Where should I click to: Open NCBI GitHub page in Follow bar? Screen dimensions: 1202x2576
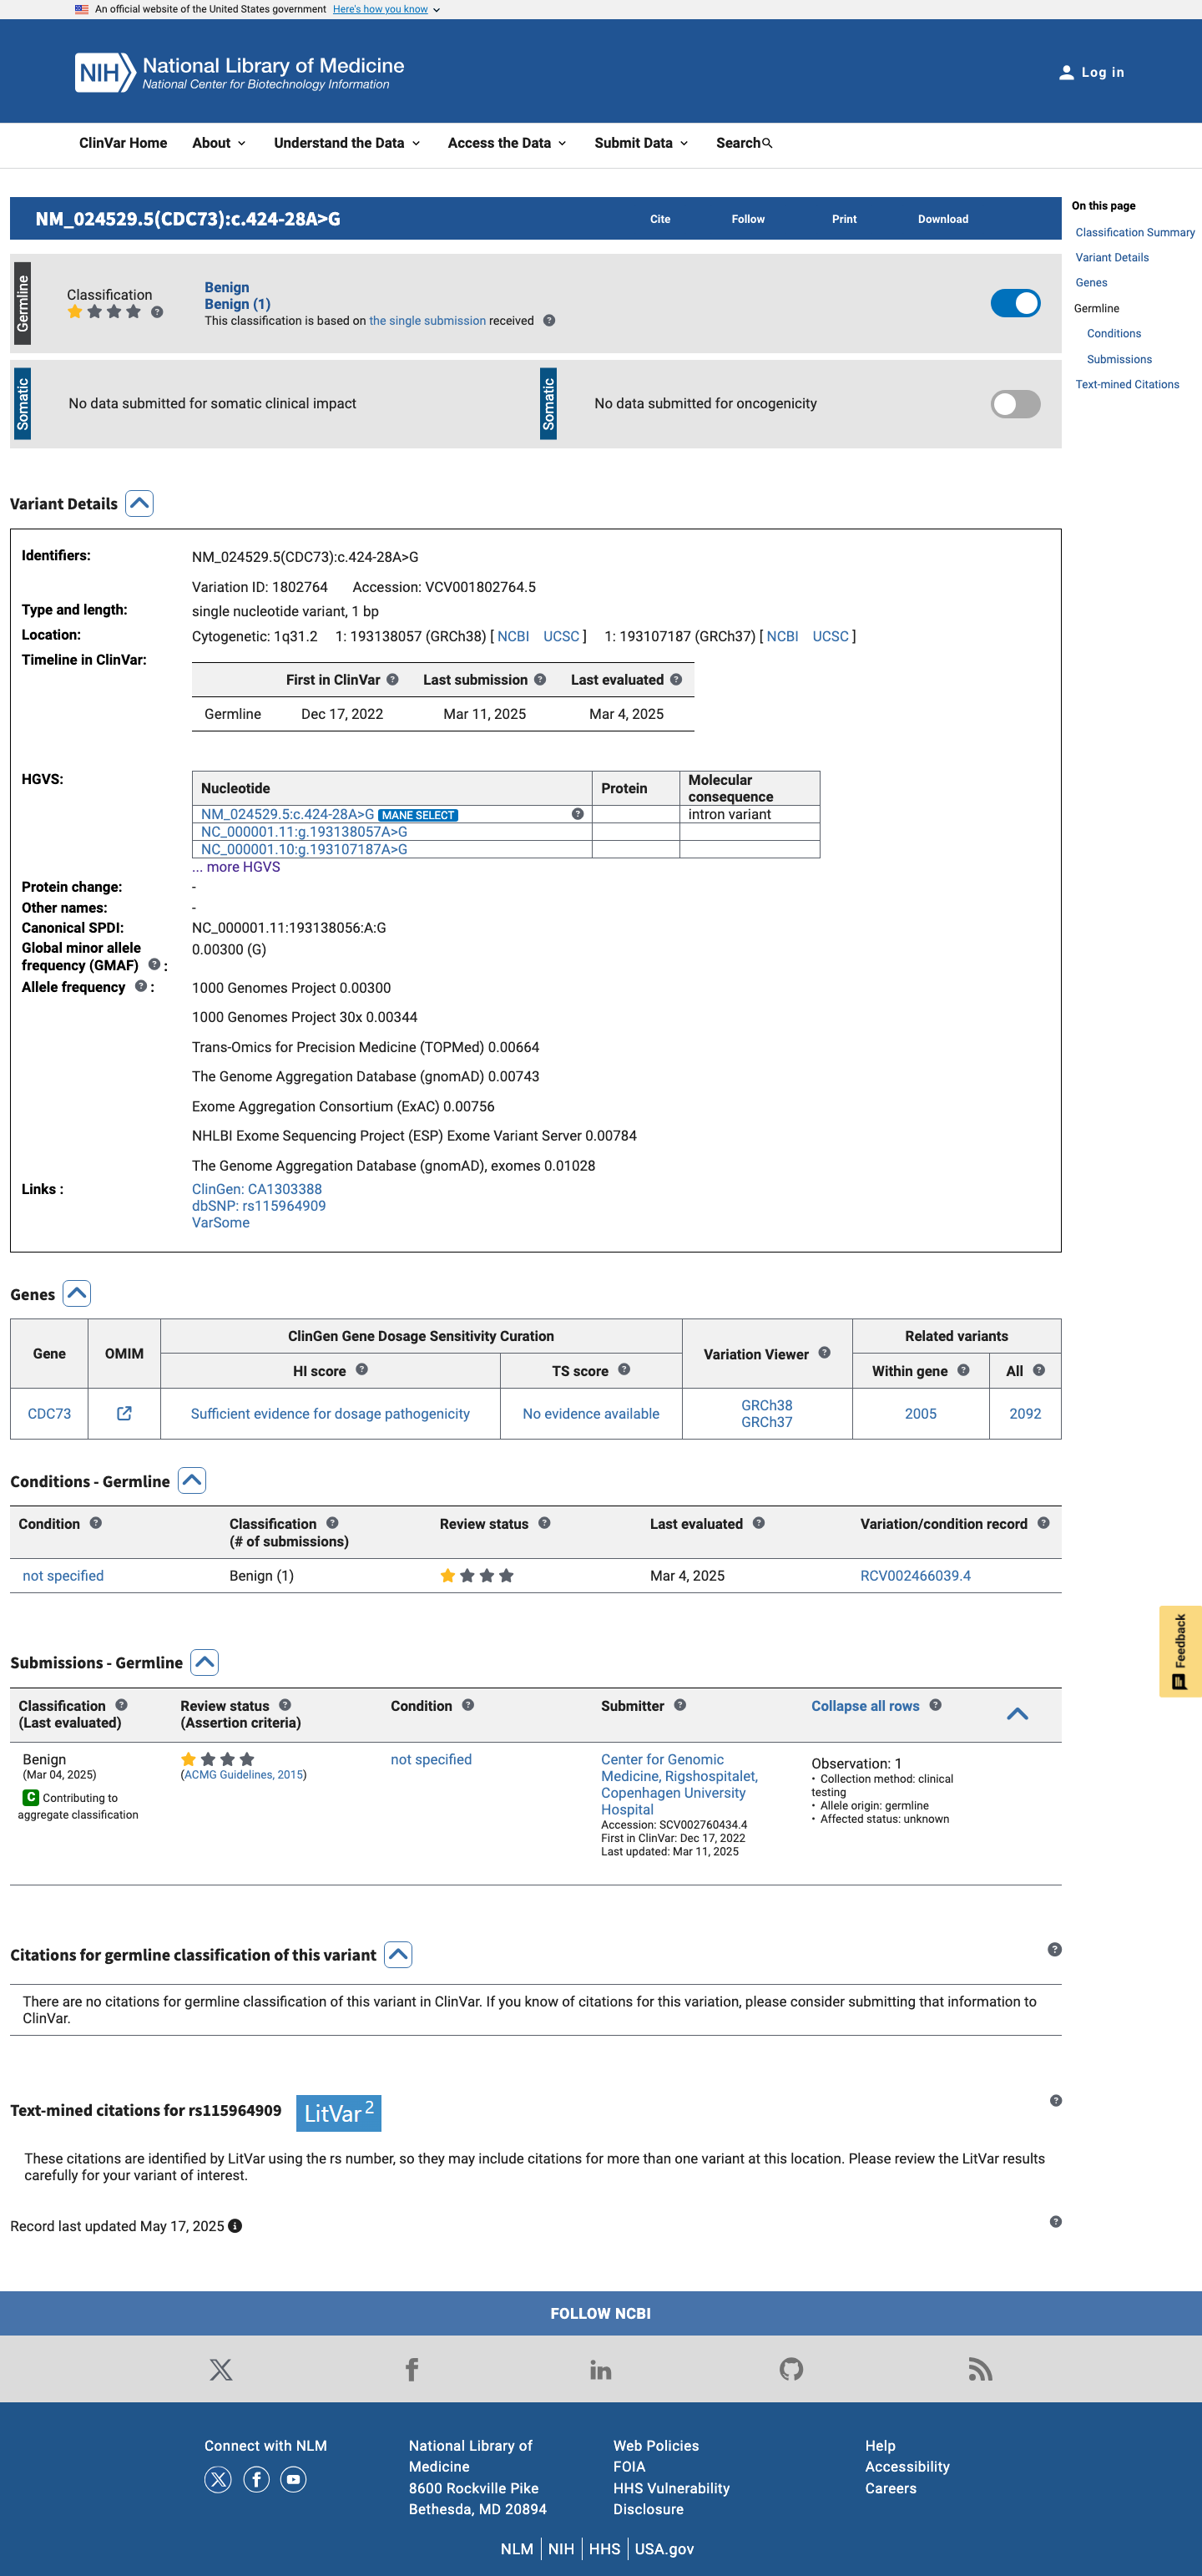[791, 2369]
